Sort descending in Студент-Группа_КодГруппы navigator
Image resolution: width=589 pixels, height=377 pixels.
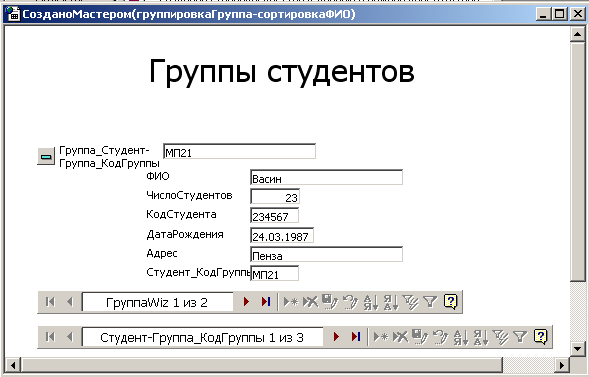pos(481,337)
